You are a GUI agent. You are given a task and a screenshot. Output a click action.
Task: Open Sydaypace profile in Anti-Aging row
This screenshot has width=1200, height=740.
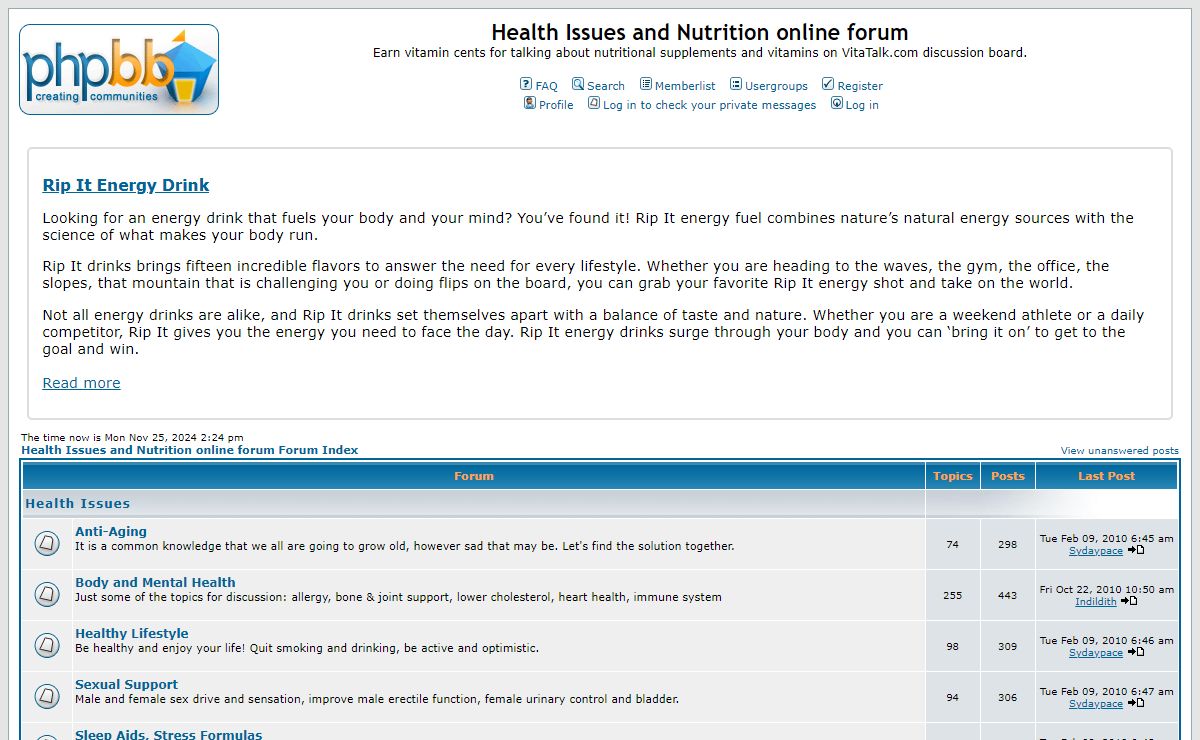1096,551
